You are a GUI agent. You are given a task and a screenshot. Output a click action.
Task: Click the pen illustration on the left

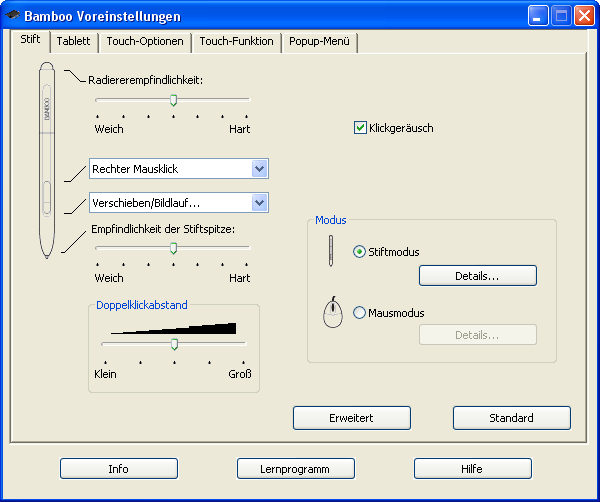click(x=46, y=160)
